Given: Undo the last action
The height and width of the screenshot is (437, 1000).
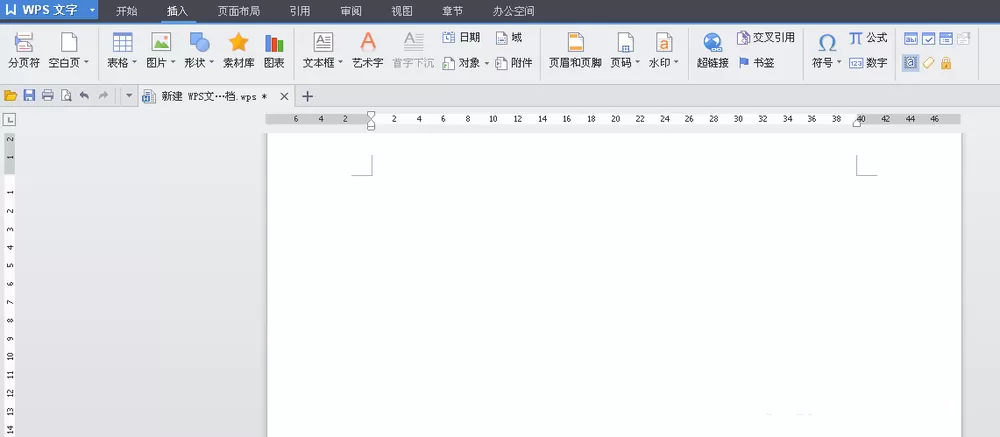Looking at the screenshot, I should tap(84, 96).
